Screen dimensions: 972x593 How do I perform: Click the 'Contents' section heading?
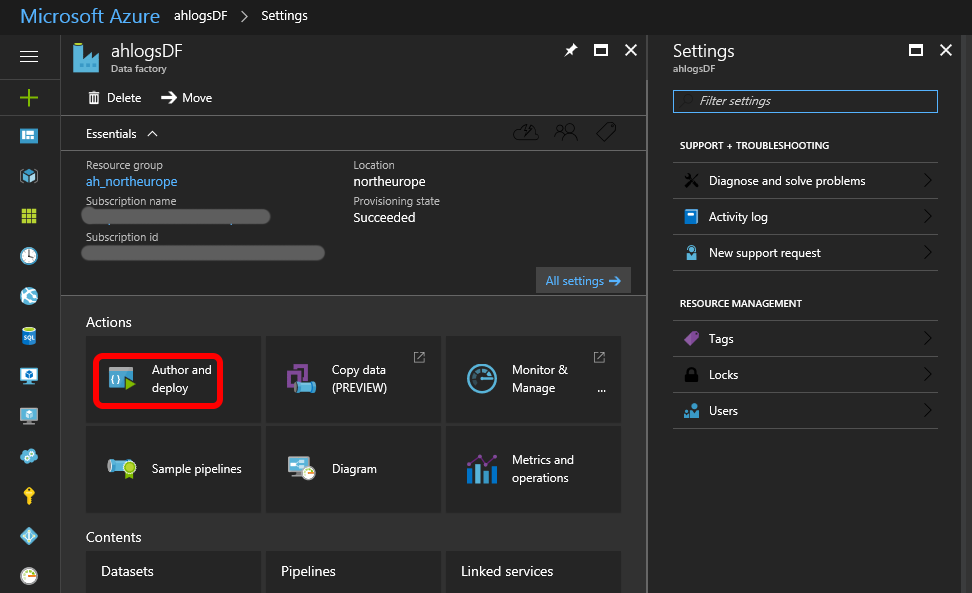click(x=113, y=537)
